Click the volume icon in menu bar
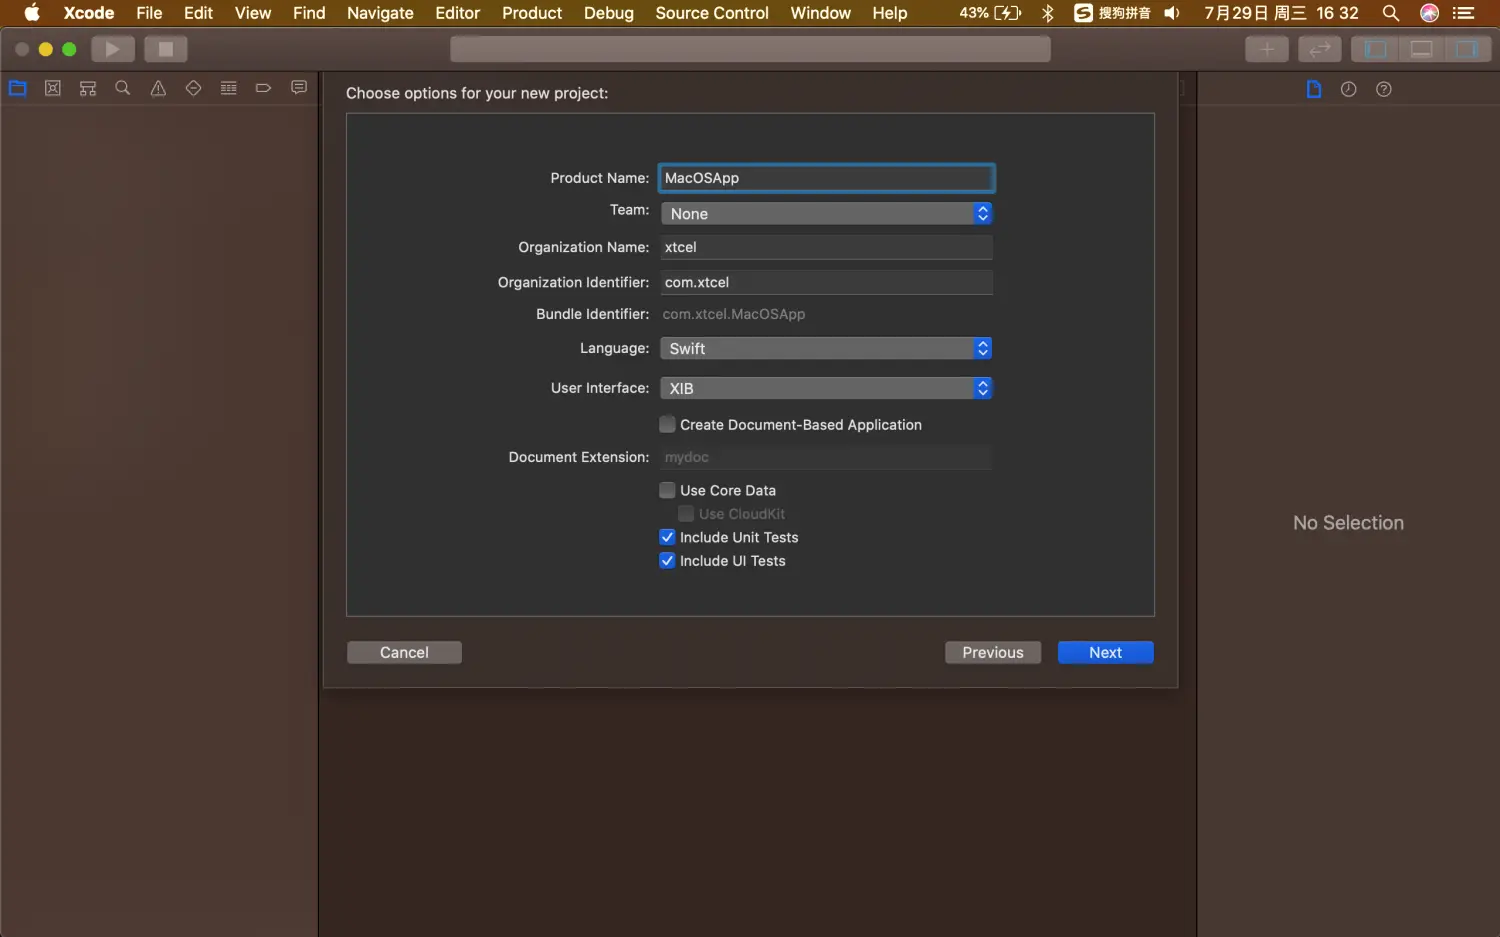This screenshot has height=937, width=1500. pos(1172,13)
